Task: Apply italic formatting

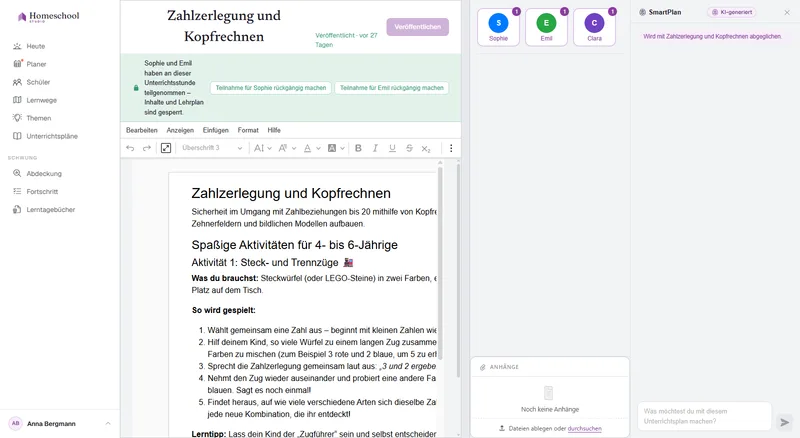Action: click(x=375, y=148)
